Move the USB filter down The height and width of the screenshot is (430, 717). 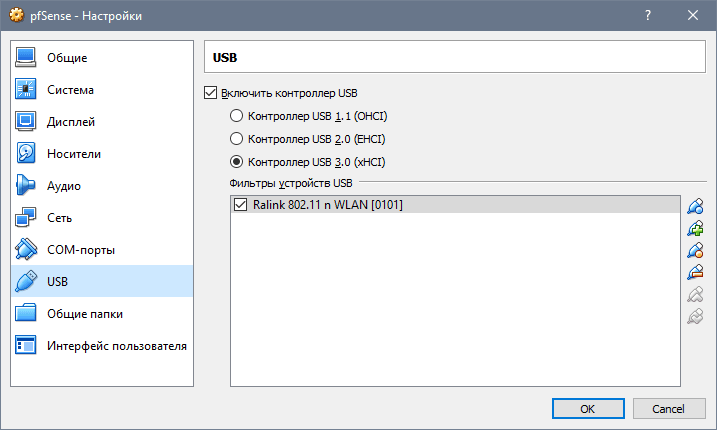pos(695,316)
